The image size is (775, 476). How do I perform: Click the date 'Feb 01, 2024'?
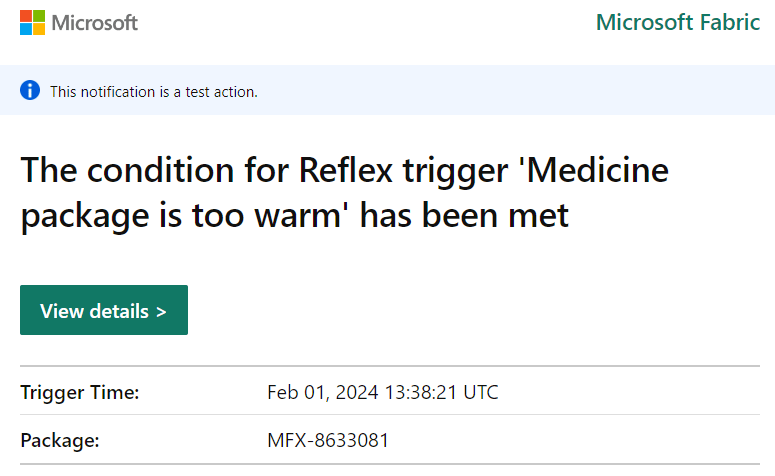click(x=321, y=392)
